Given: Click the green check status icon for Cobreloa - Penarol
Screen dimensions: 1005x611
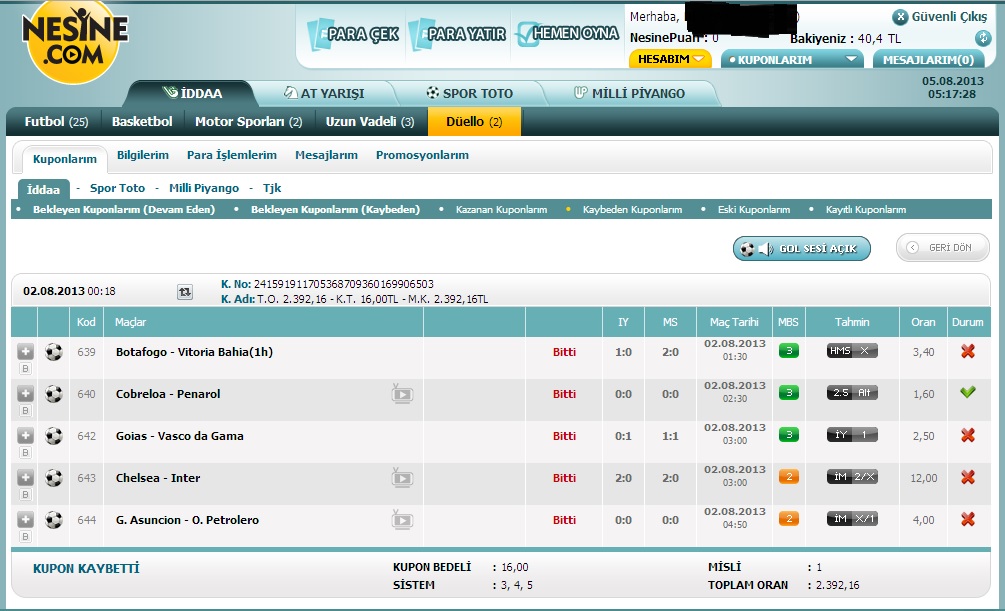Looking at the screenshot, I should point(968,392).
